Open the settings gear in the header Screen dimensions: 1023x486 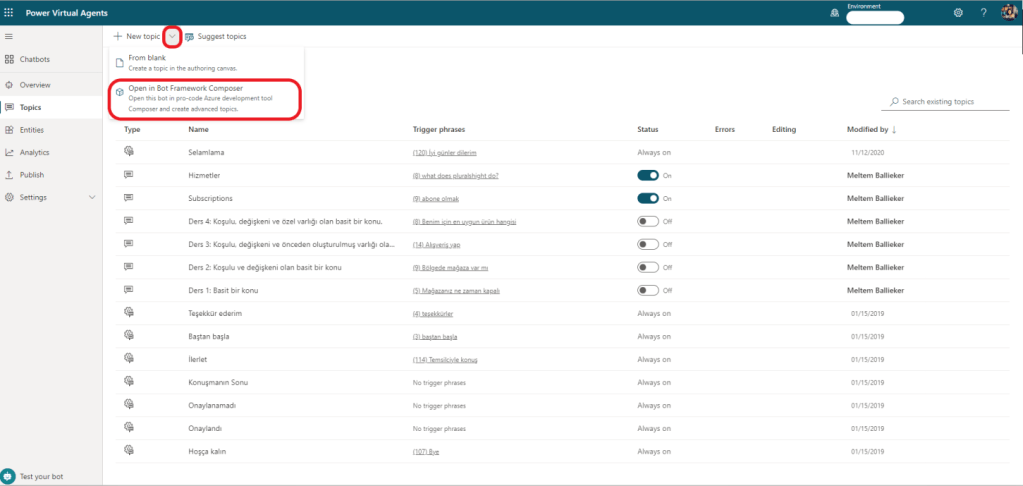pos(958,13)
